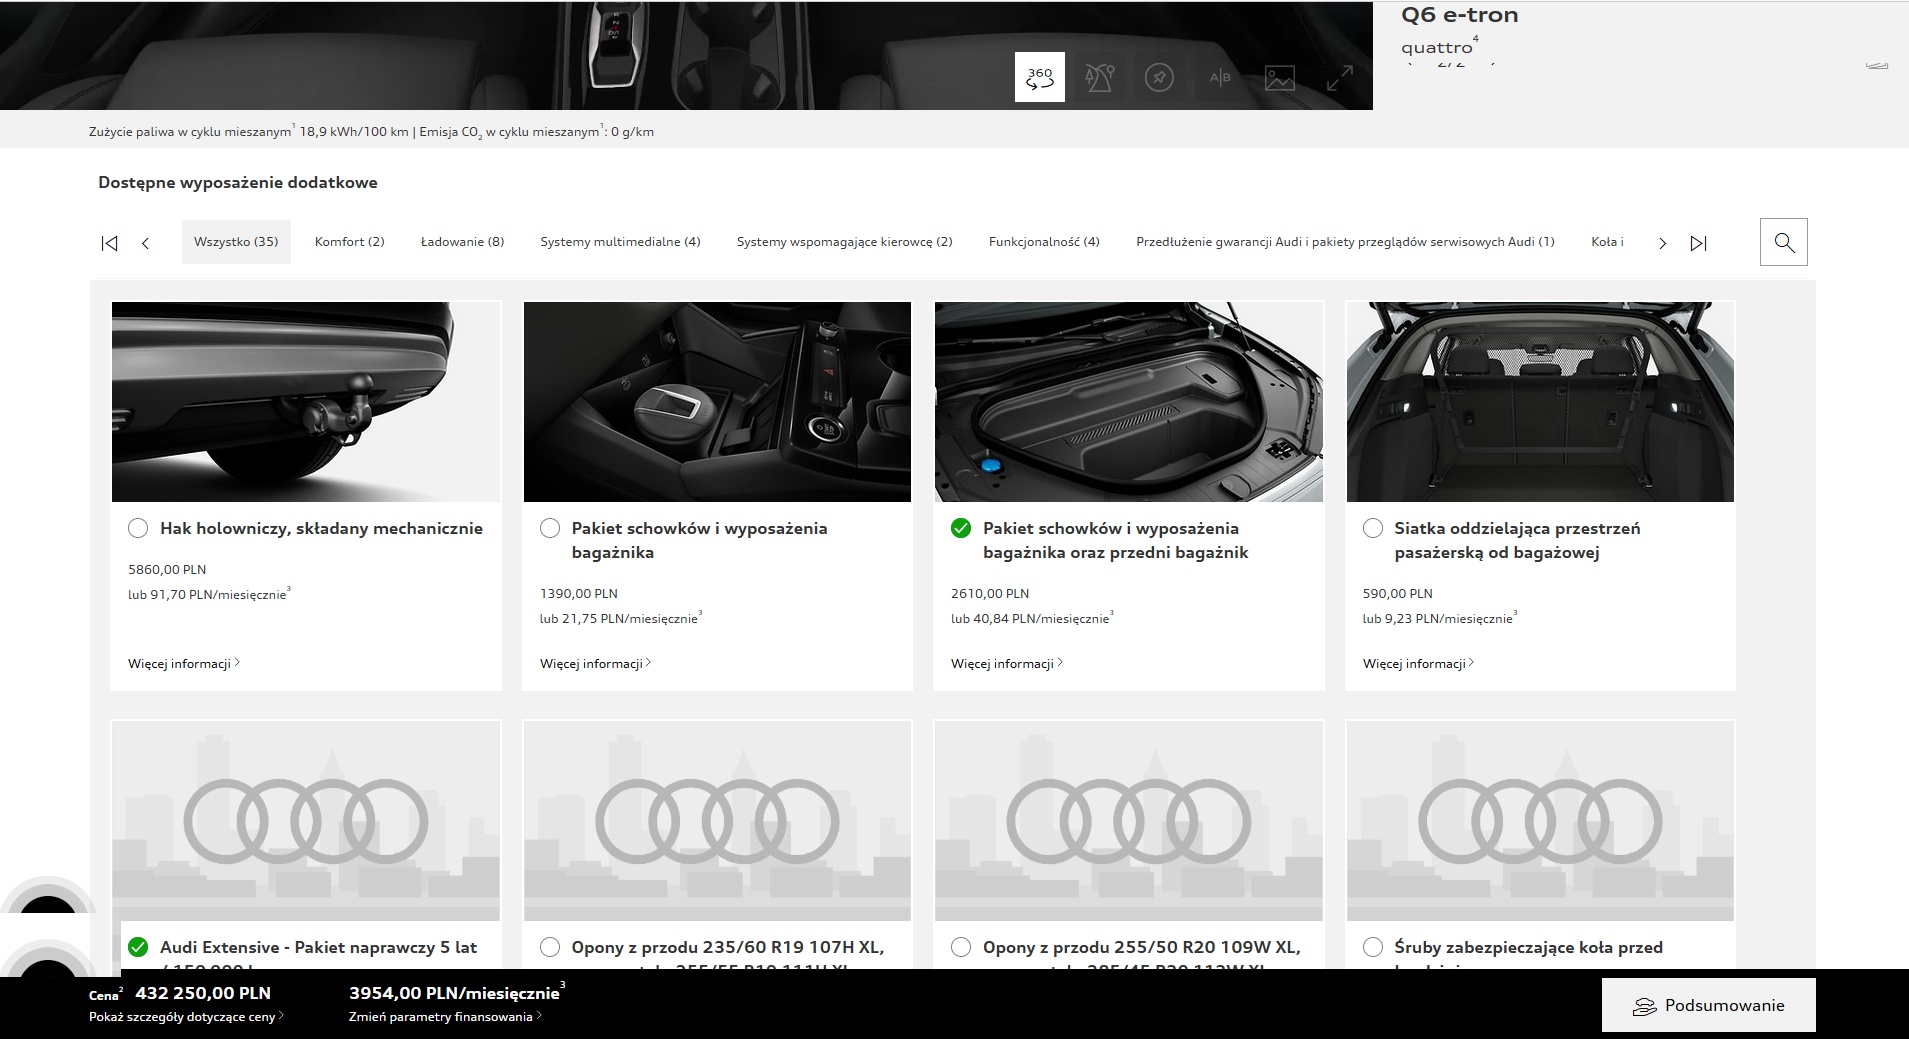The image size is (1909, 1039).
Task: Open the A|B comparison view
Action: [x=1220, y=77]
